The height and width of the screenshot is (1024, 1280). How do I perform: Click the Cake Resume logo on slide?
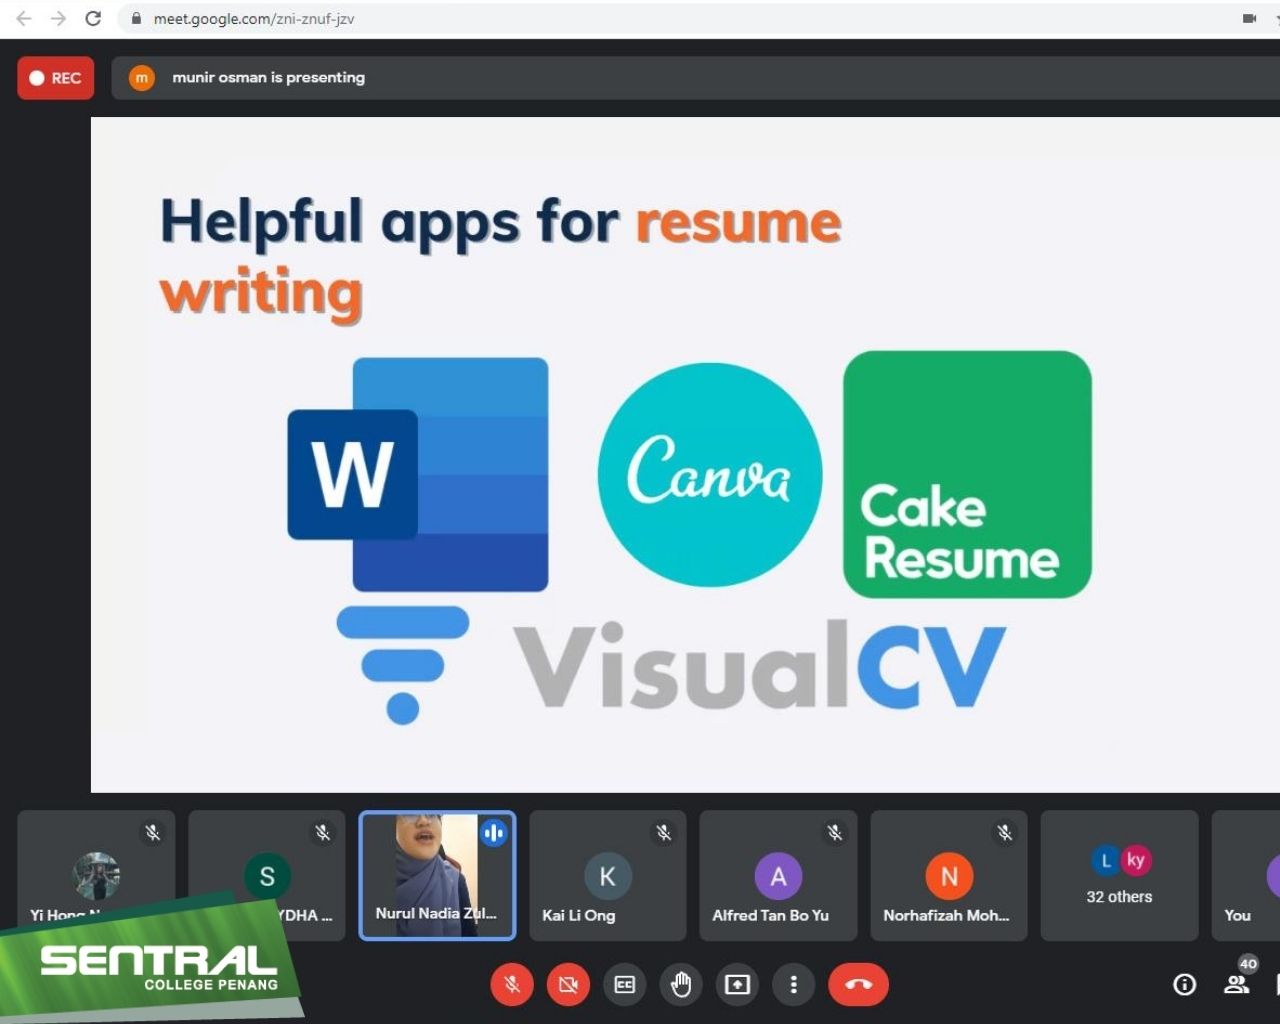click(967, 474)
